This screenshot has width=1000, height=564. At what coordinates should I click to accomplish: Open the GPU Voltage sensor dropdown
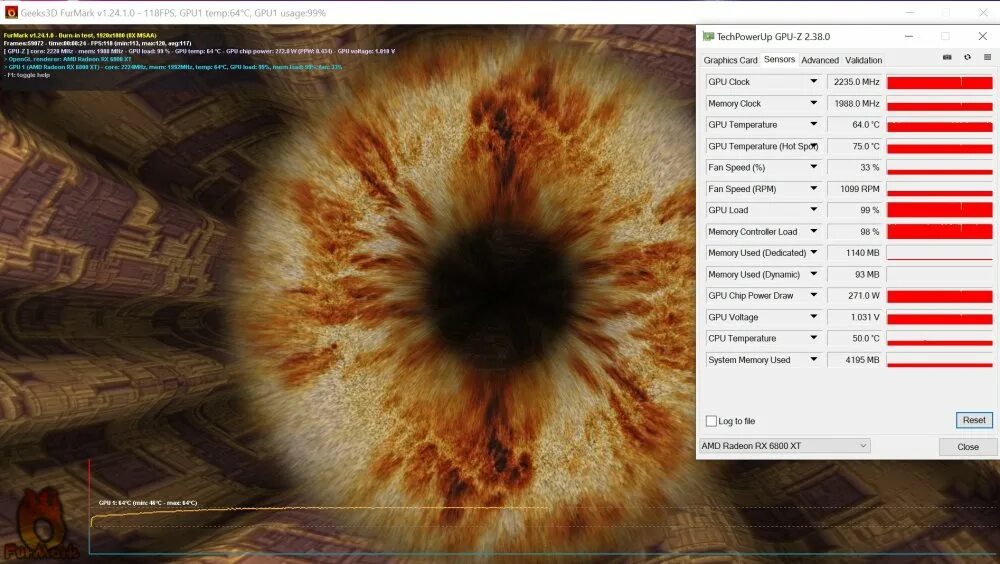pos(814,316)
